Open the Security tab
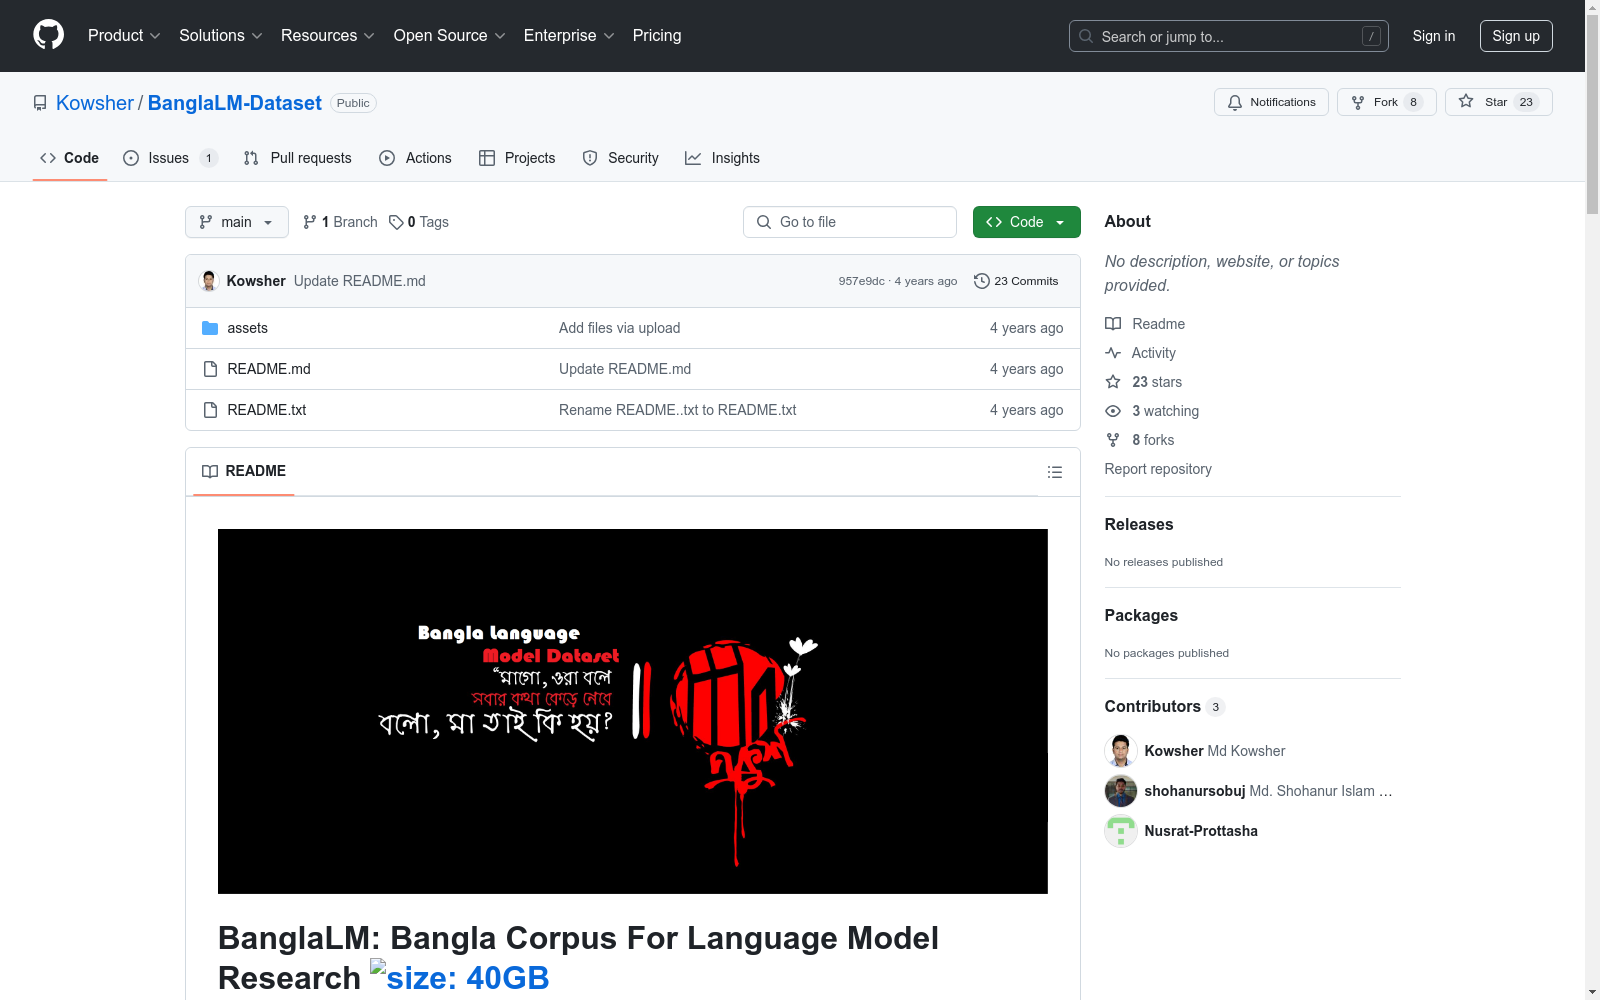 (x=621, y=158)
